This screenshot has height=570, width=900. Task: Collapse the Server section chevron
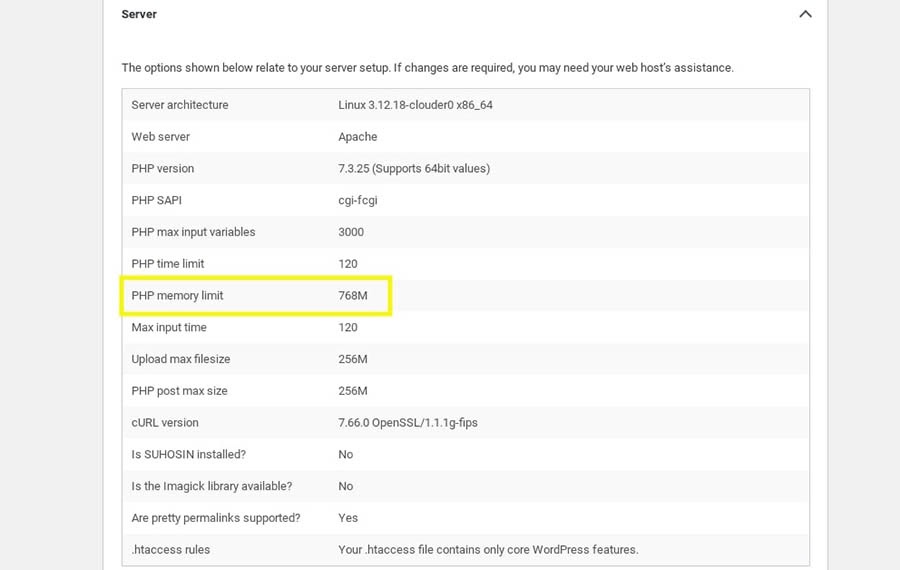coord(805,14)
